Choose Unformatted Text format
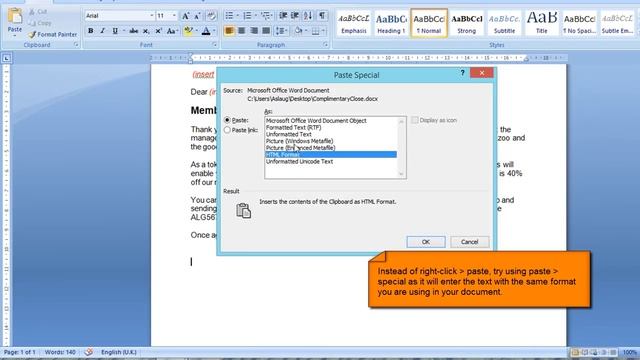The width and height of the screenshot is (640, 360). (289, 134)
